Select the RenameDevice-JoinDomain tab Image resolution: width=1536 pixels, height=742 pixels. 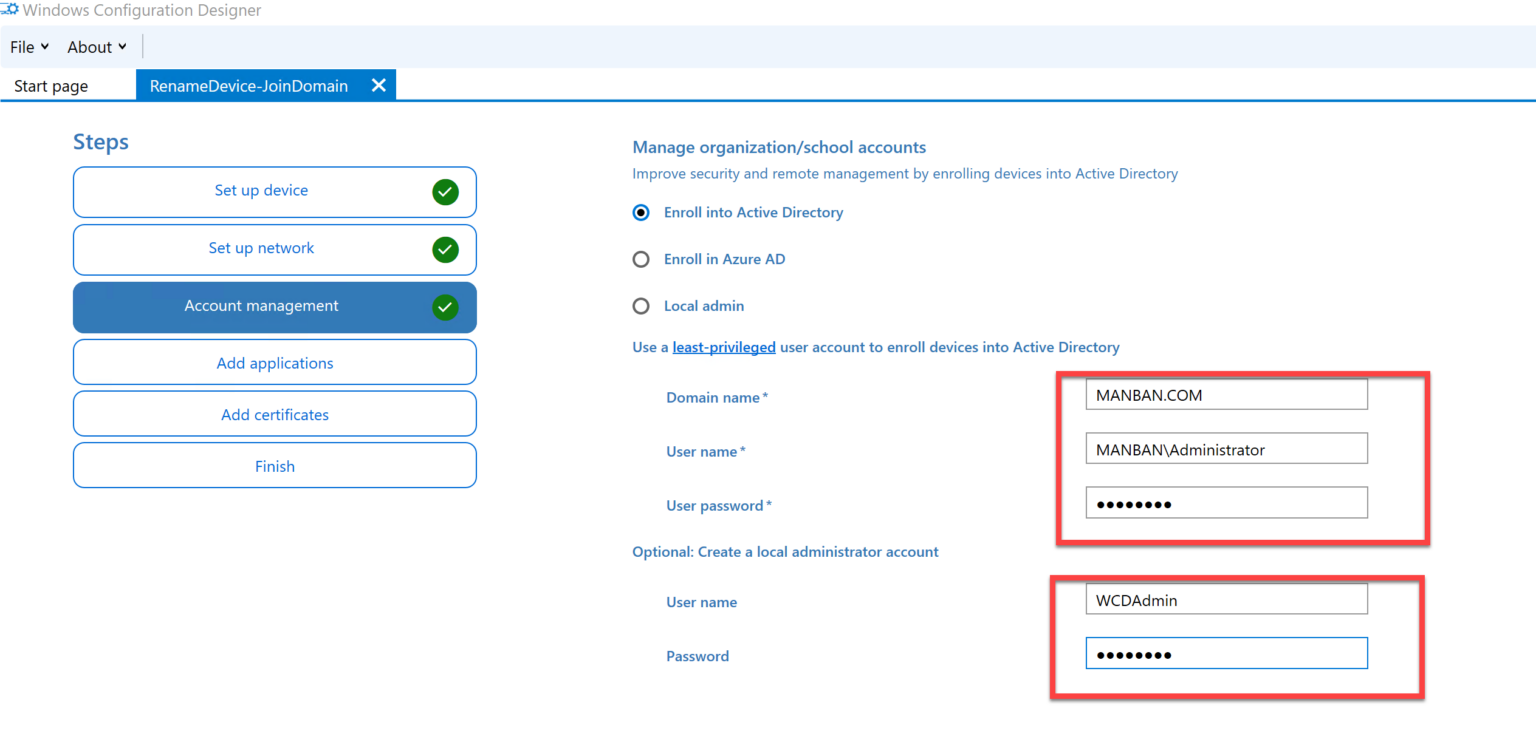(248, 85)
